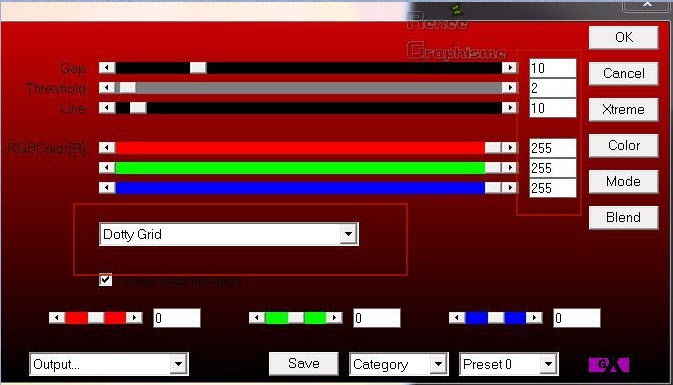Increase Line with its right arrow
The height and width of the screenshot is (385, 673).
[x=509, y=107]
